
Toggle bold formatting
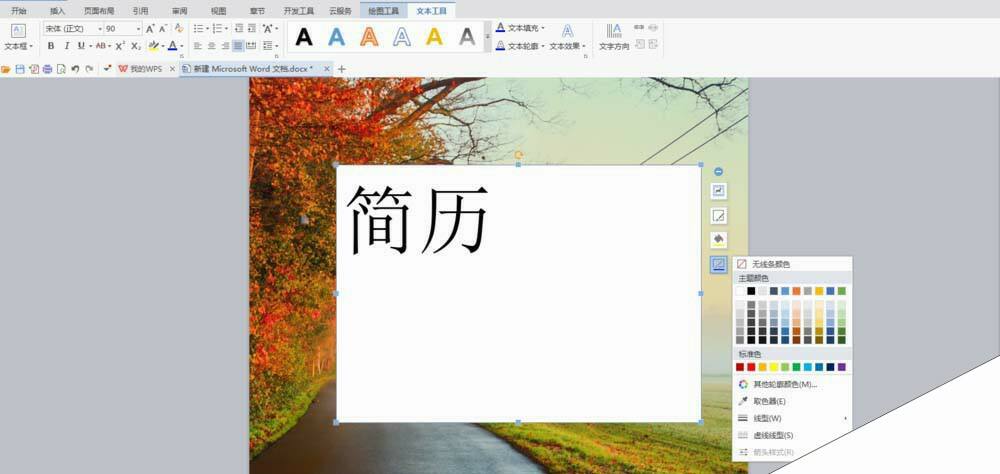pos(50,46)
